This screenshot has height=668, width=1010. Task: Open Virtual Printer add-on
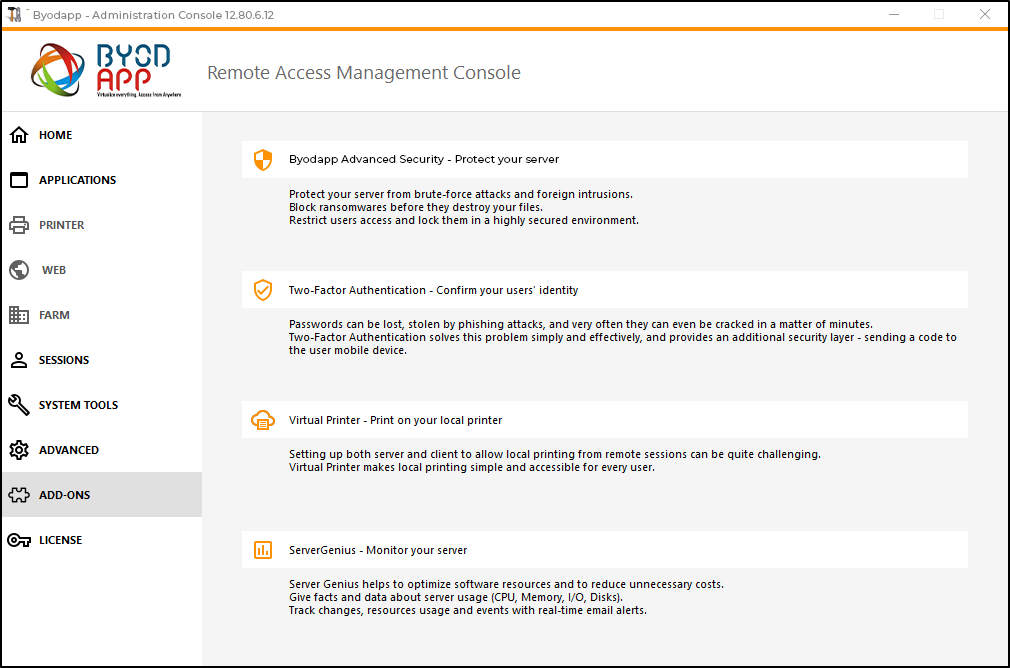[x=605, y=420]
